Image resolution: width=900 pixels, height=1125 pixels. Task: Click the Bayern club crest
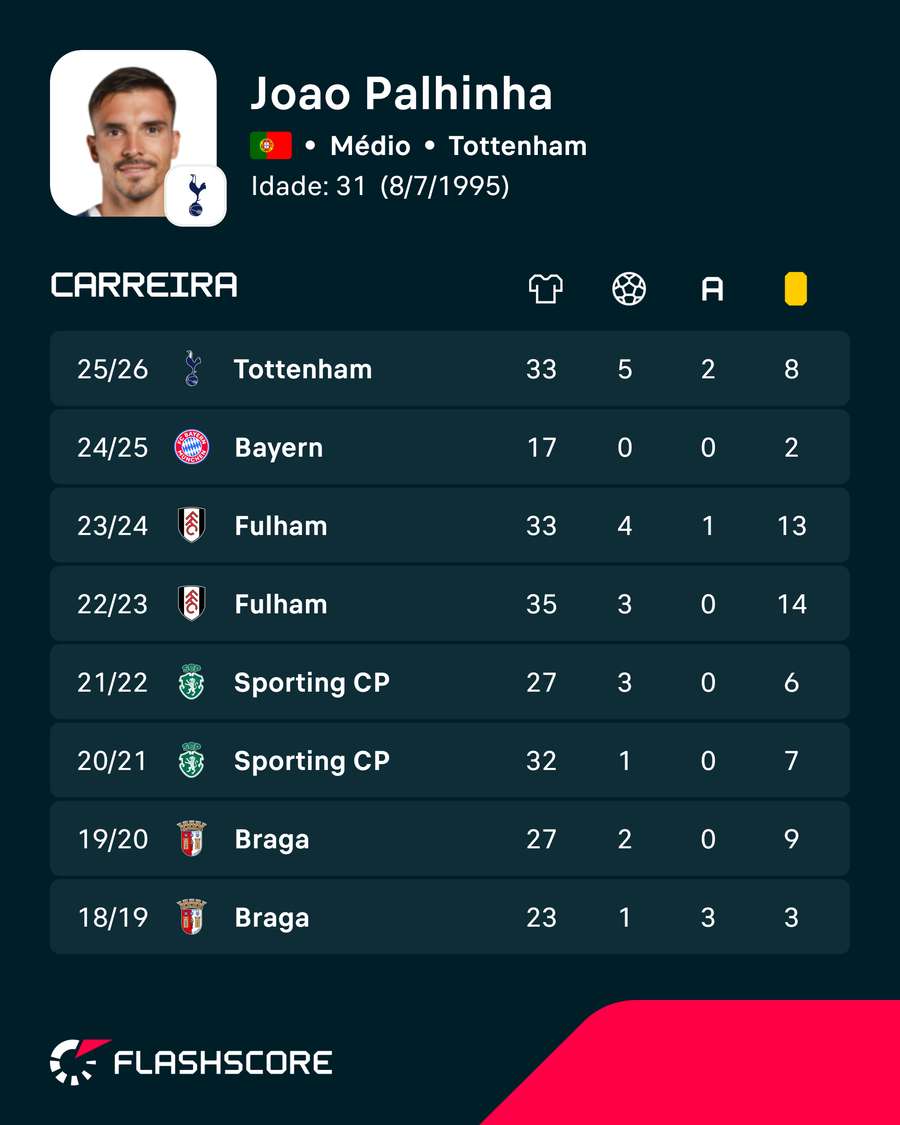[x=192, y=447]
